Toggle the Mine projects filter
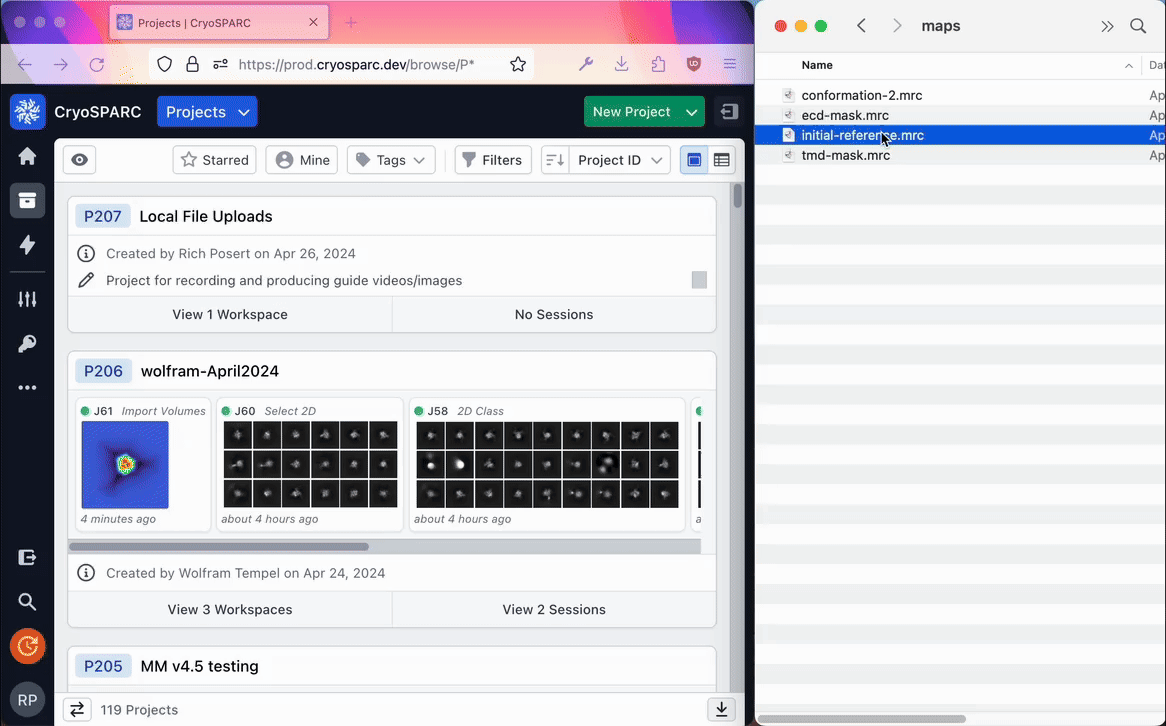The height and width of the screenshot is (726, 1166). tap(303, 160)
